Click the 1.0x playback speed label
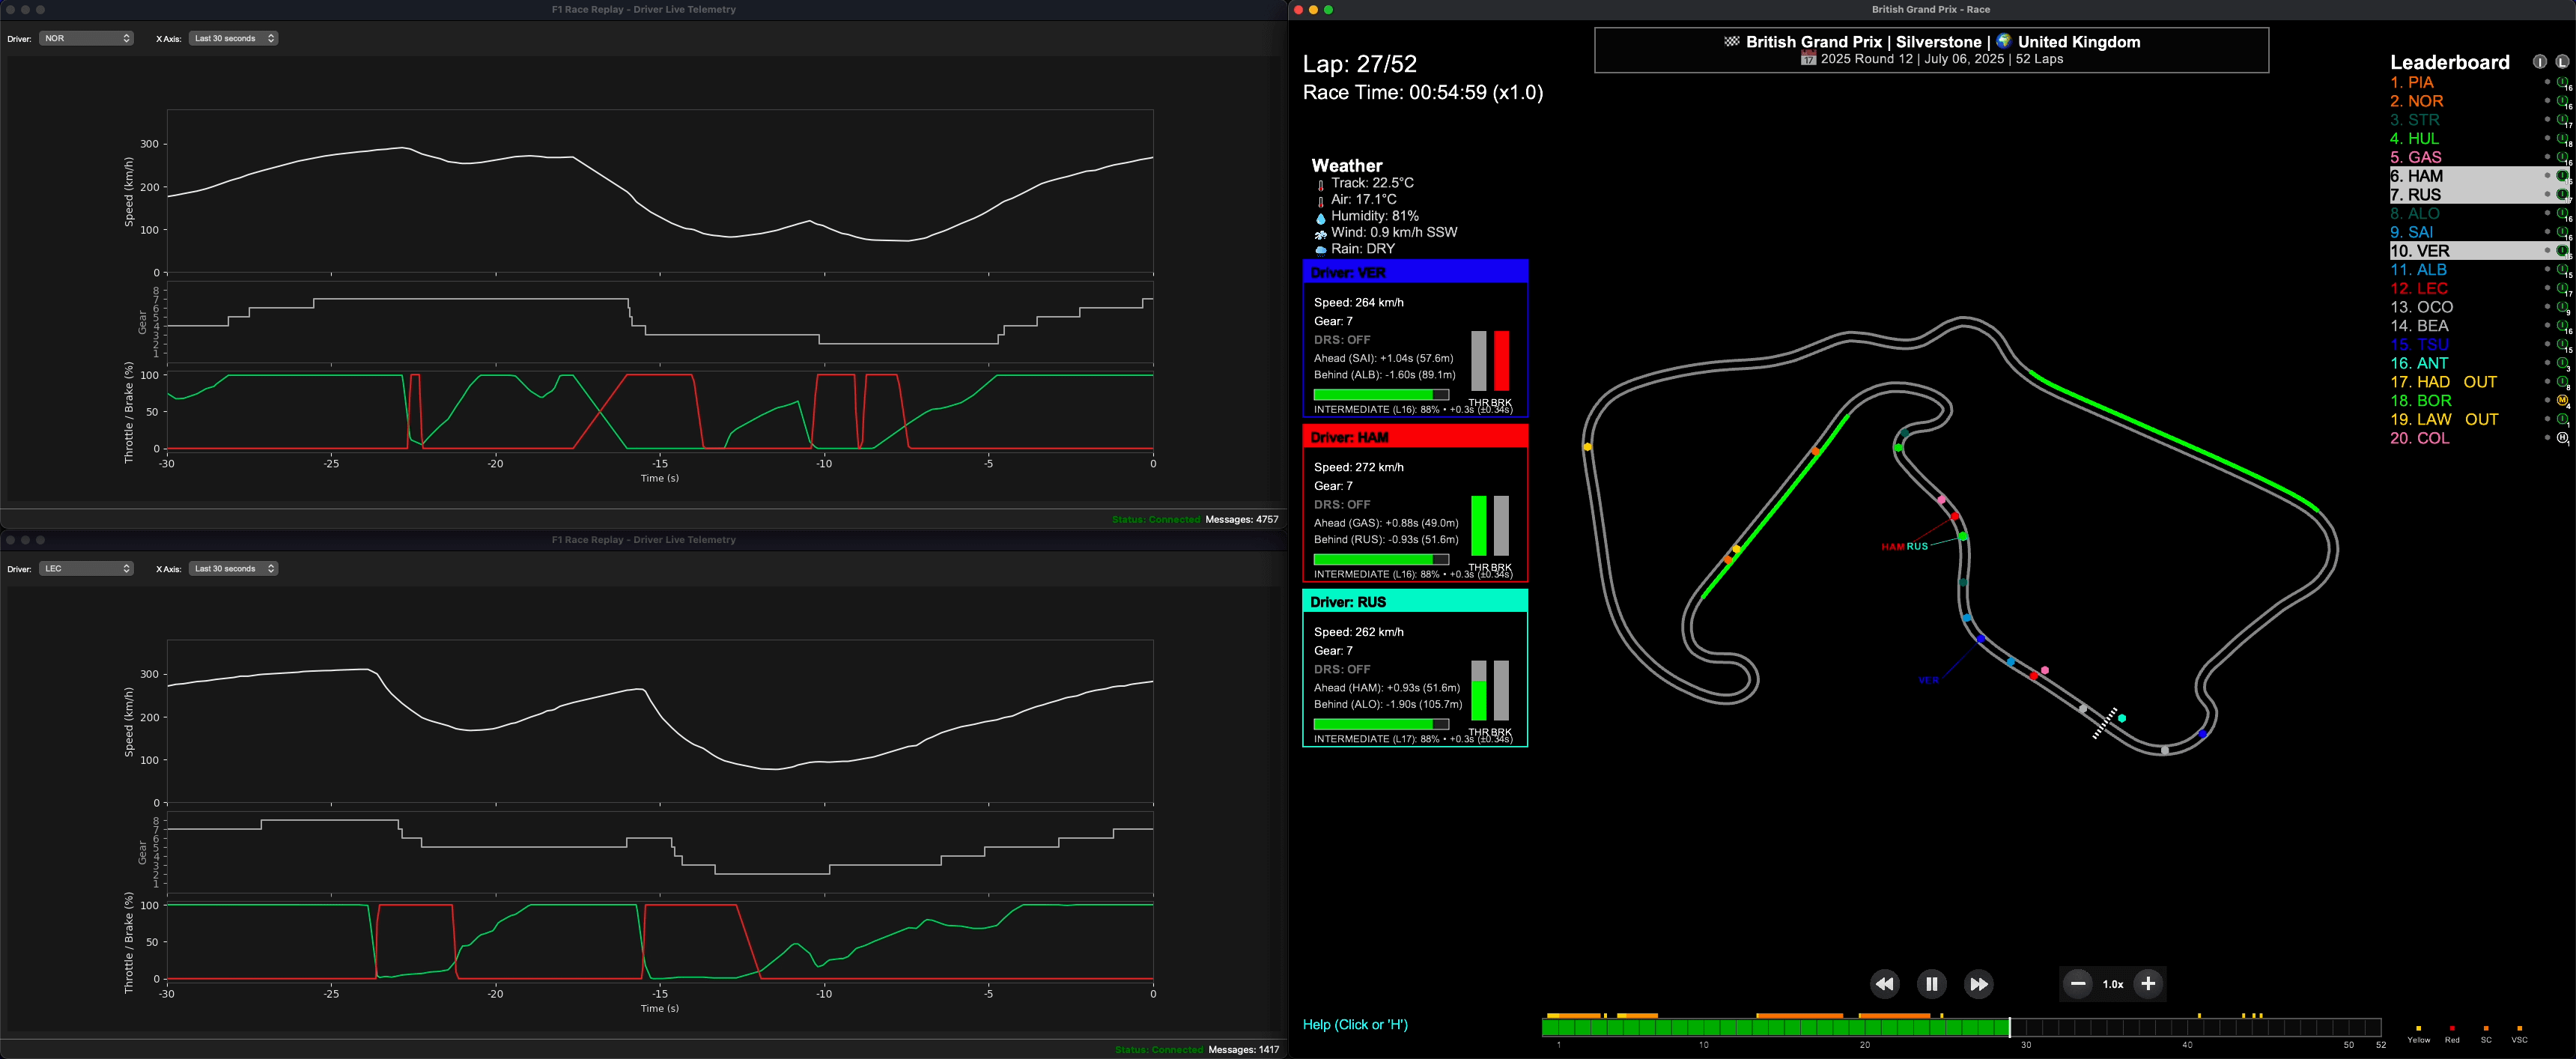Screen dimensions: 2576x1059 click(2113, 984)
